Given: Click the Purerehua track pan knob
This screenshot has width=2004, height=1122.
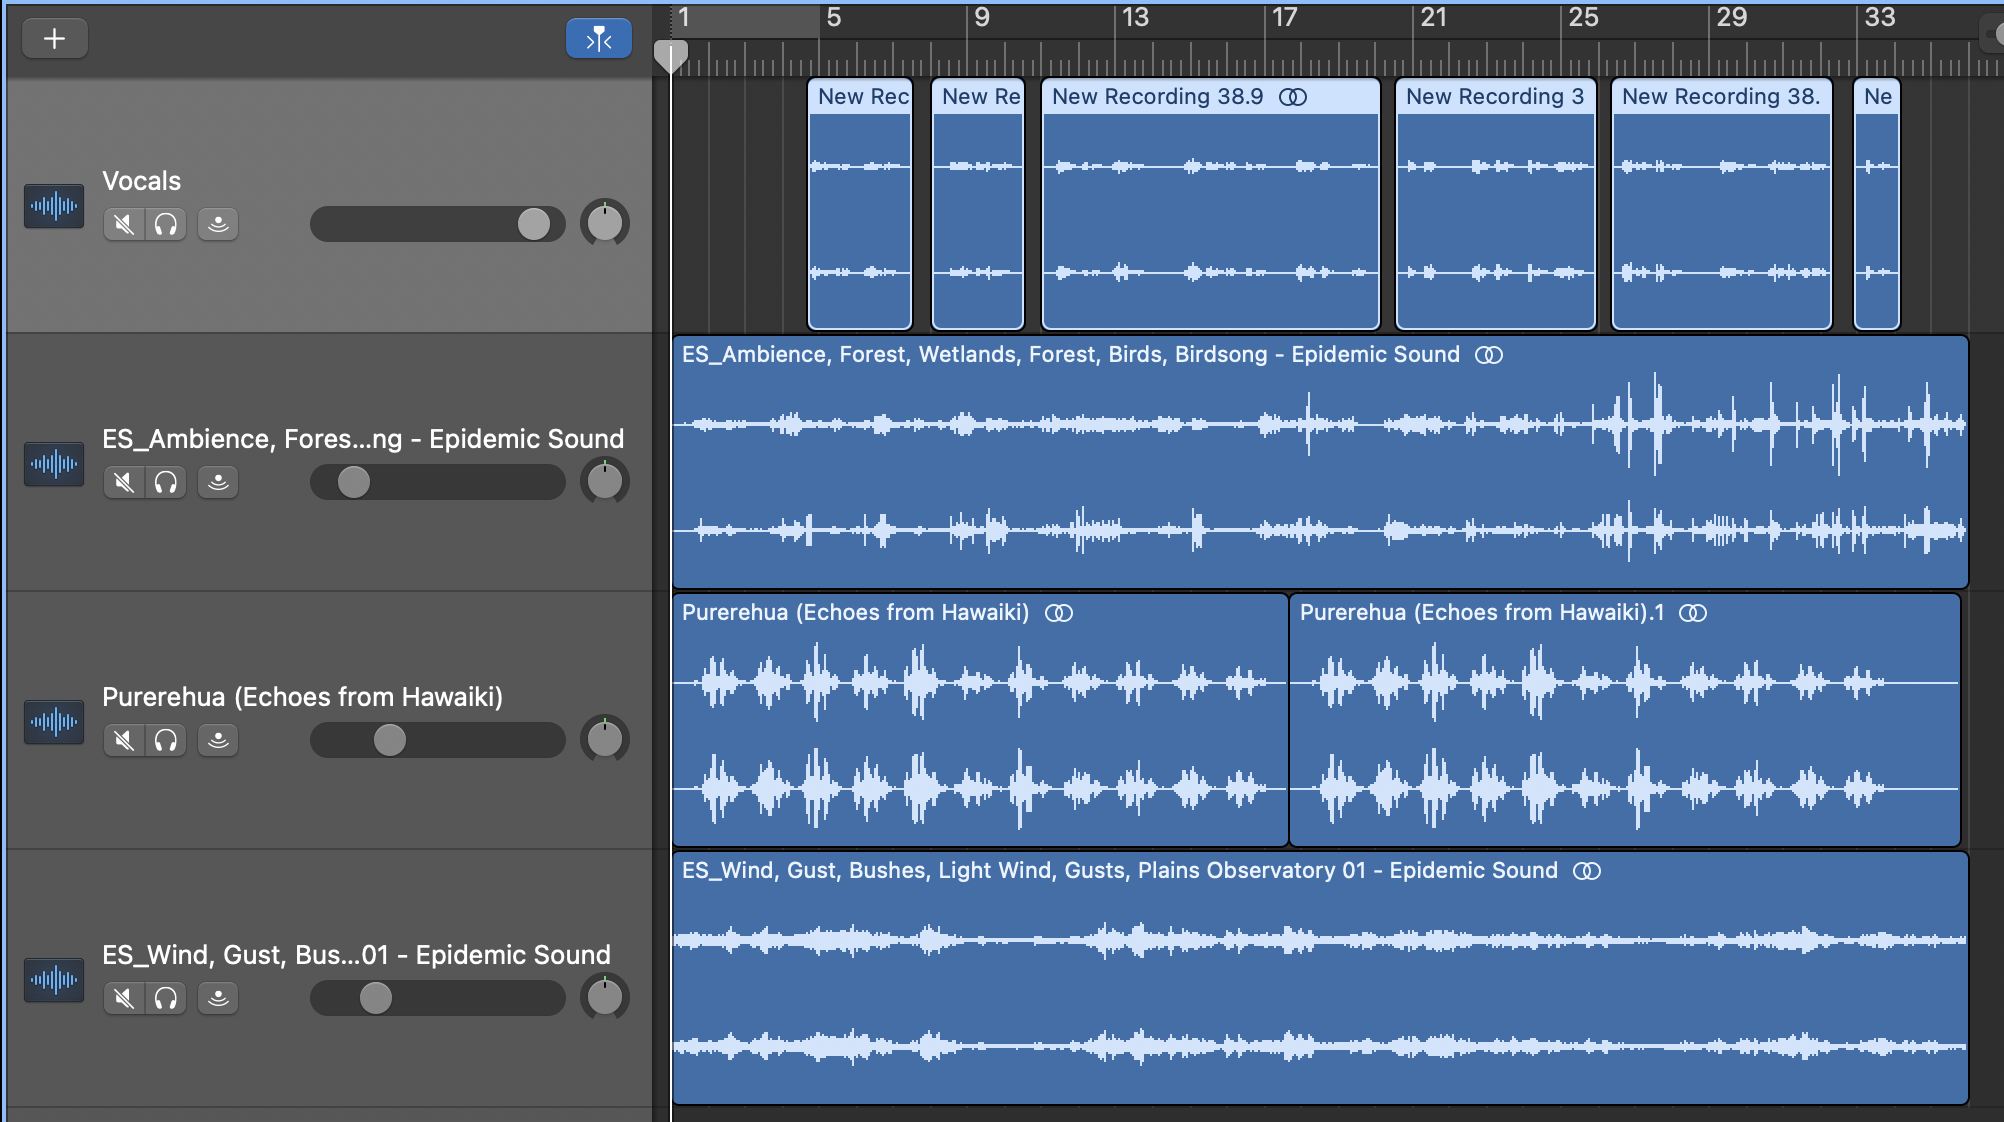Looking at the screenshot, I should point(605,739).
